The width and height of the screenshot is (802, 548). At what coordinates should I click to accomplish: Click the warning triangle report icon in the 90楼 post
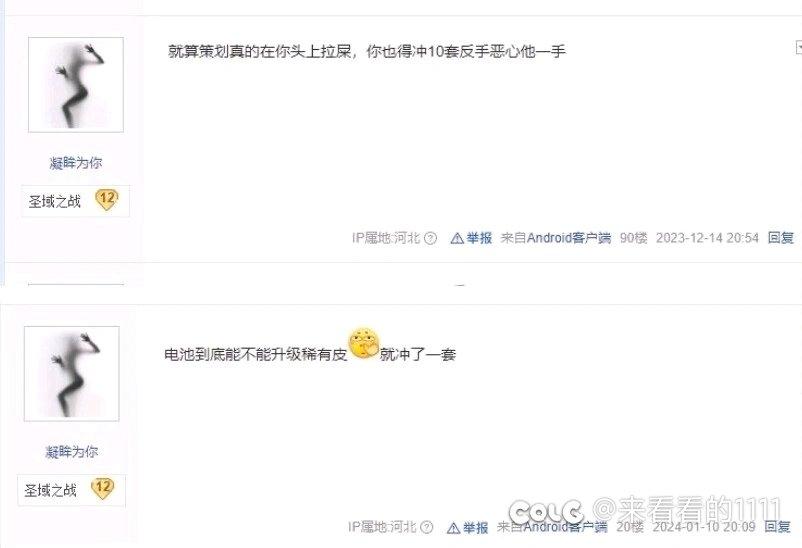pyautogui.click(x=457, y=238)
